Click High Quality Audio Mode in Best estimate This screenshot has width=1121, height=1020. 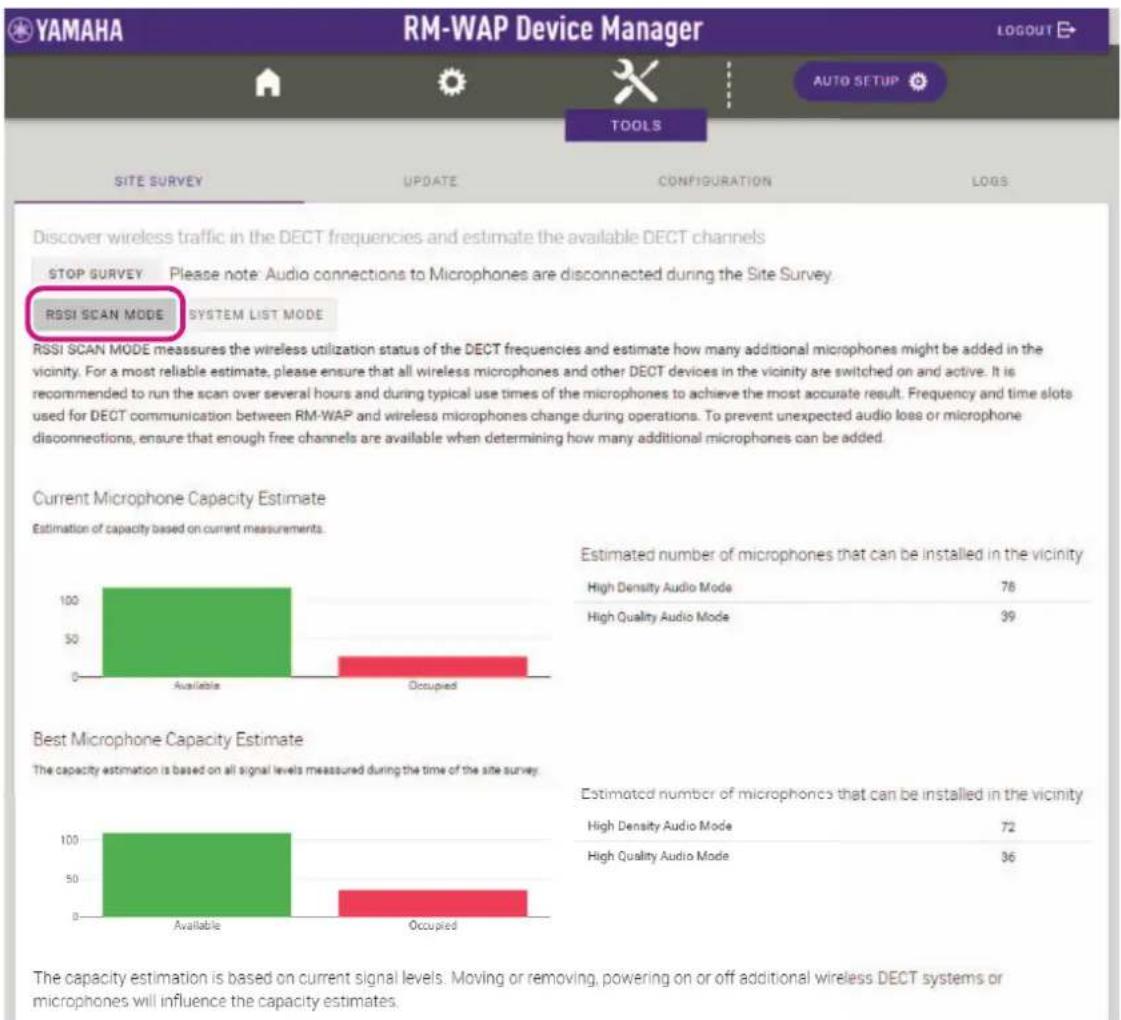pyautogui.click(x=658, y=856)
